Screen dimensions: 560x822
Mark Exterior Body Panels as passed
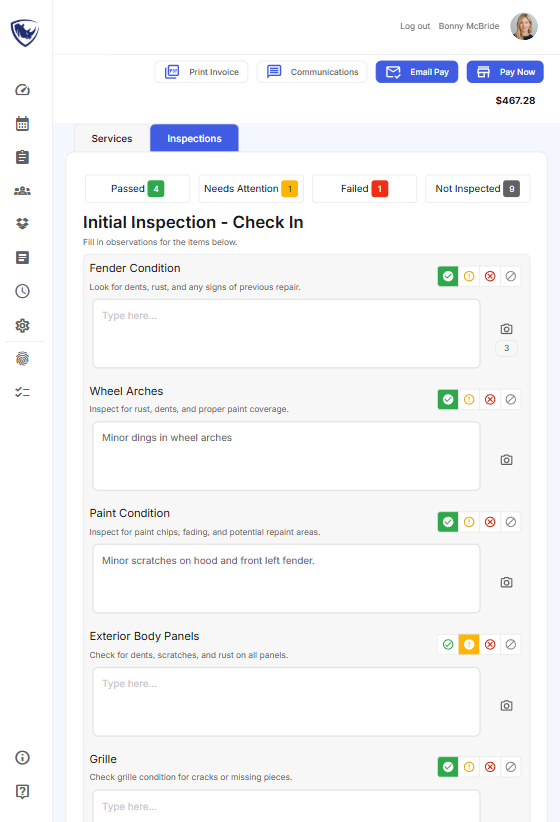point(448,644)
